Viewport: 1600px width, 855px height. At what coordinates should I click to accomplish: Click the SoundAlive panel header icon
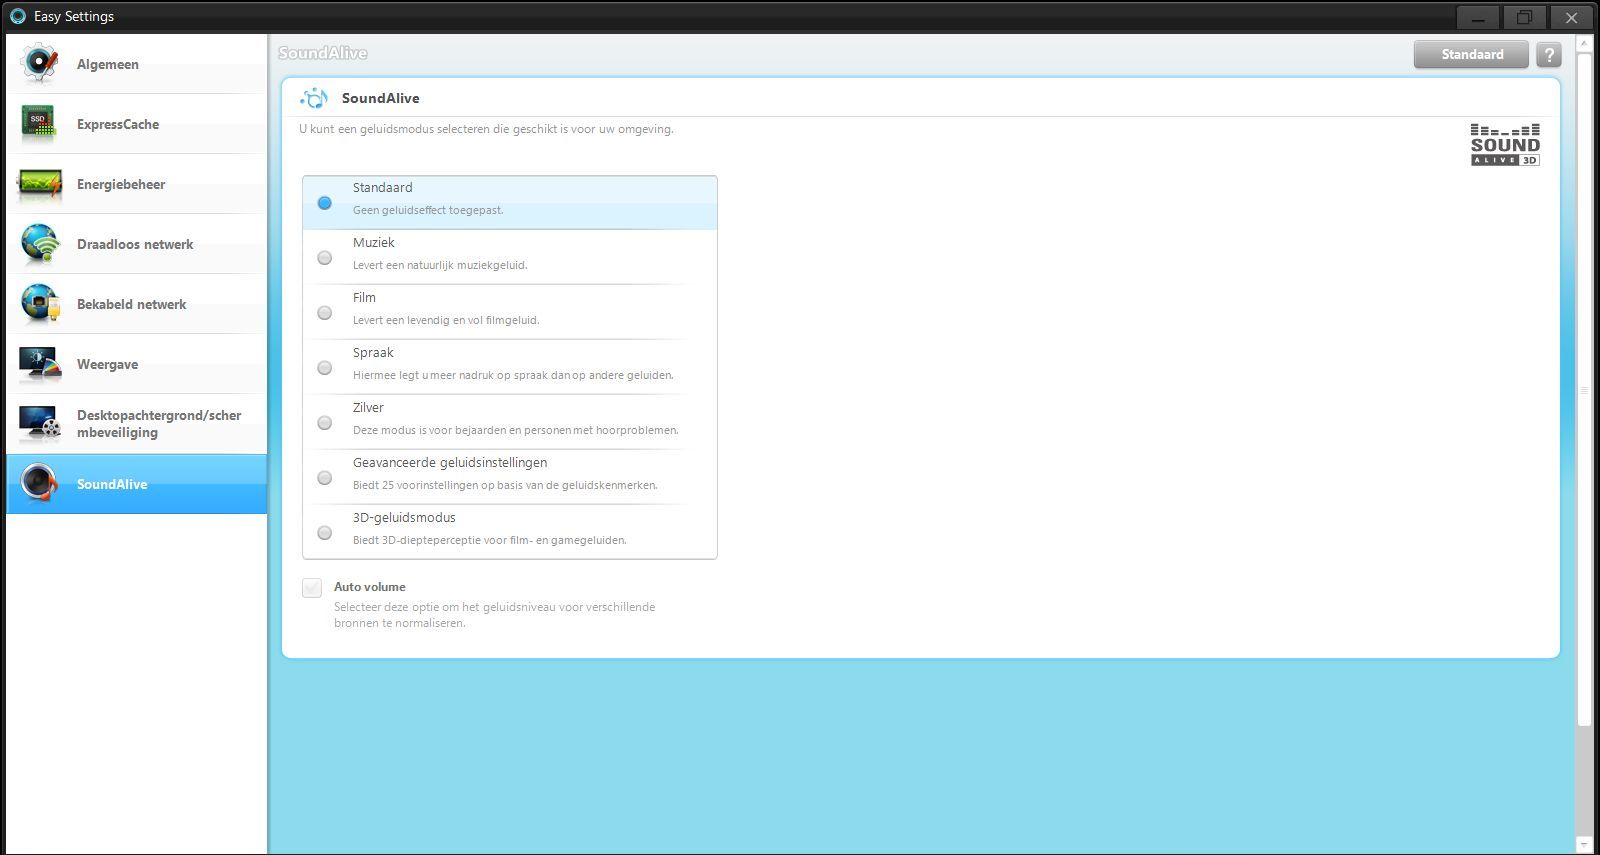pyautogui.click(x=314, y=98)
